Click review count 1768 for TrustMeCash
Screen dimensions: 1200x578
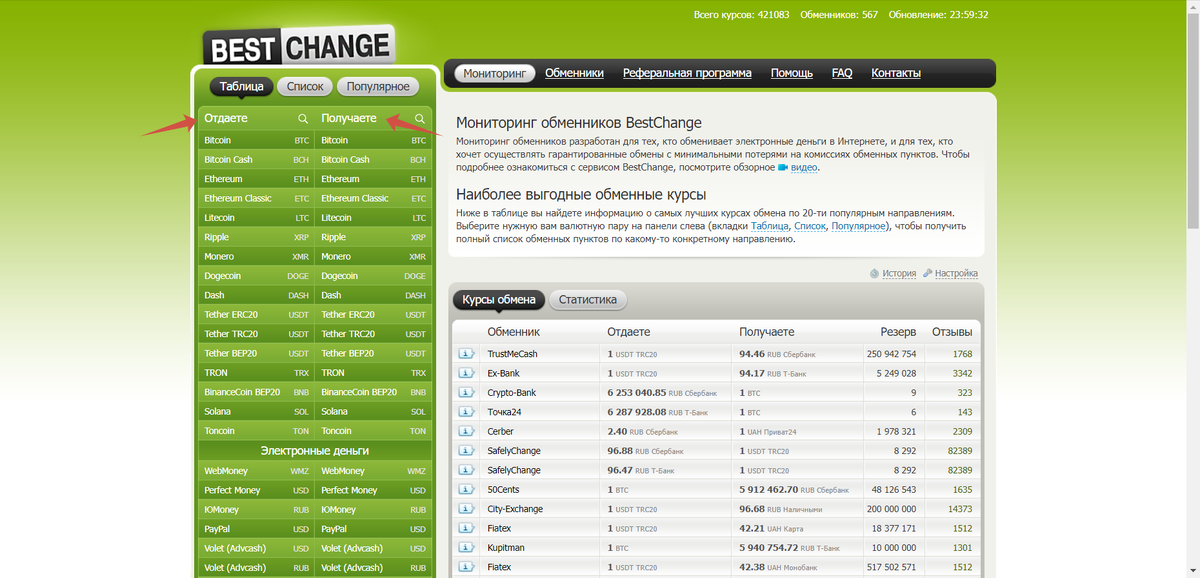(x=962, y=354)
